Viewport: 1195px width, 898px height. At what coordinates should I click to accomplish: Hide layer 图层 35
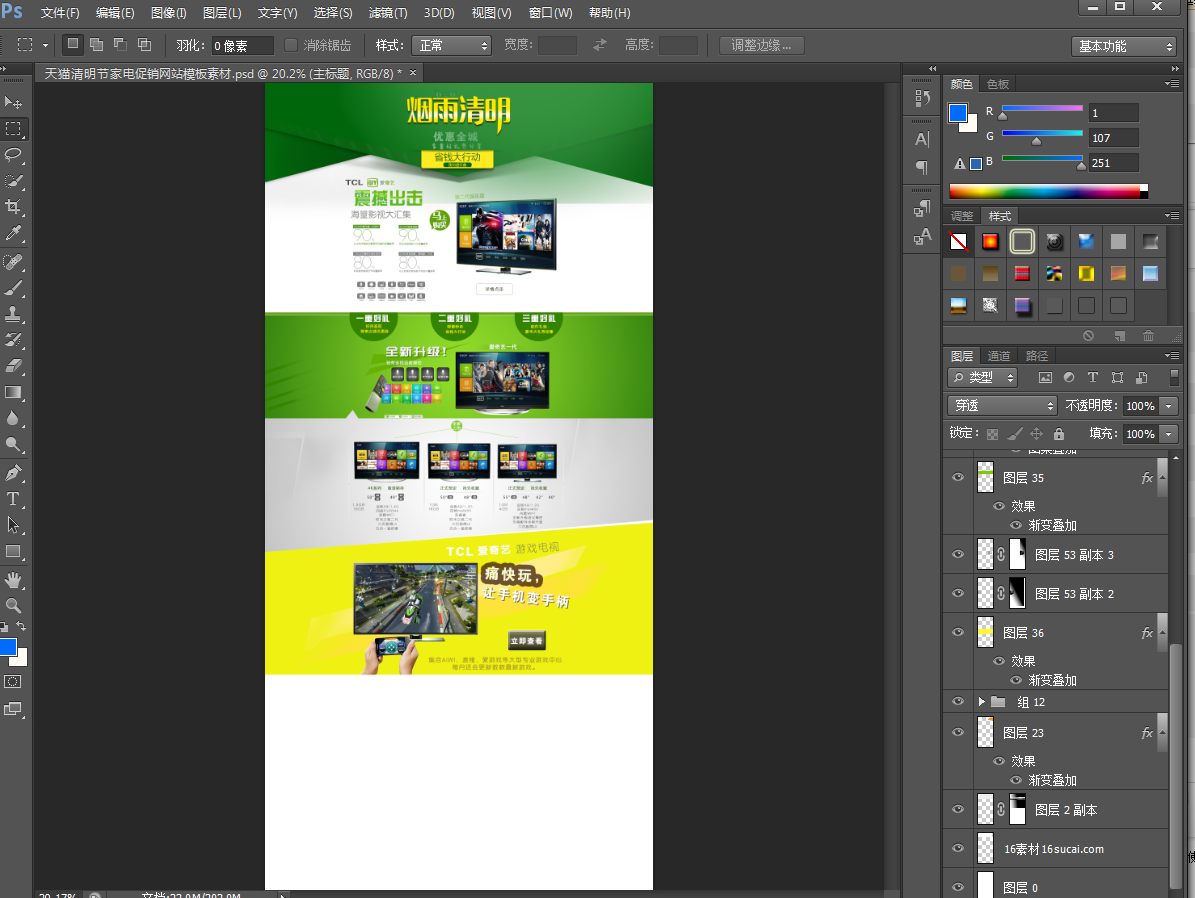coord(958,478)
